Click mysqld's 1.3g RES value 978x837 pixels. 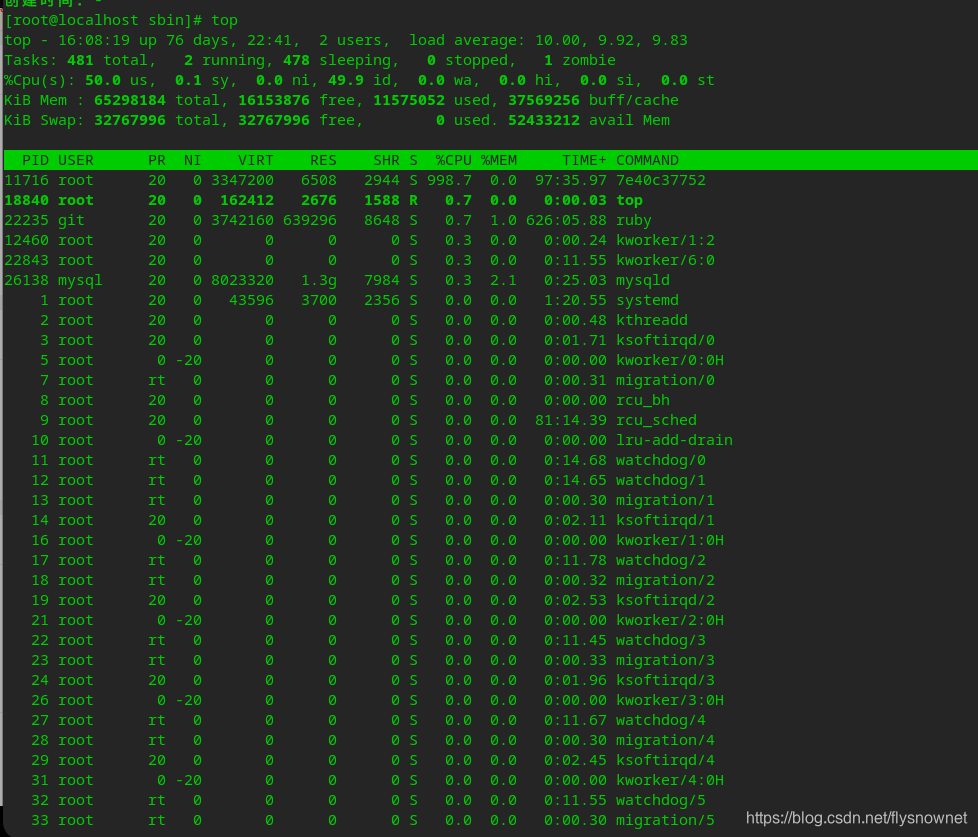(x=319, y=280)
